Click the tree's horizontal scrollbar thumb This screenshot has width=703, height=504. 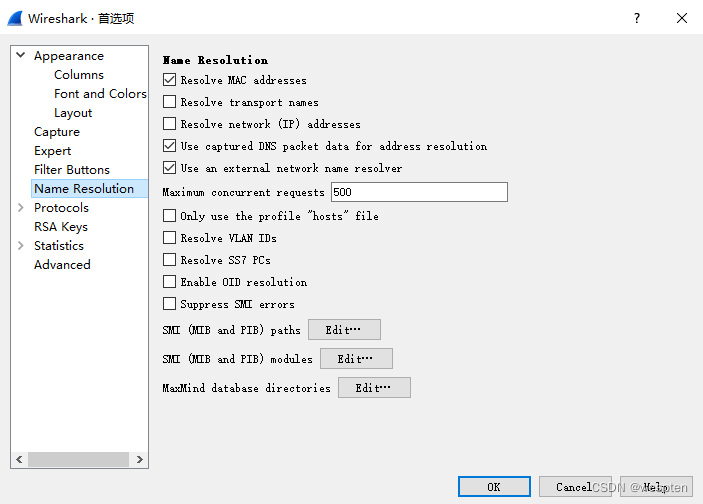tap(78, 459)
